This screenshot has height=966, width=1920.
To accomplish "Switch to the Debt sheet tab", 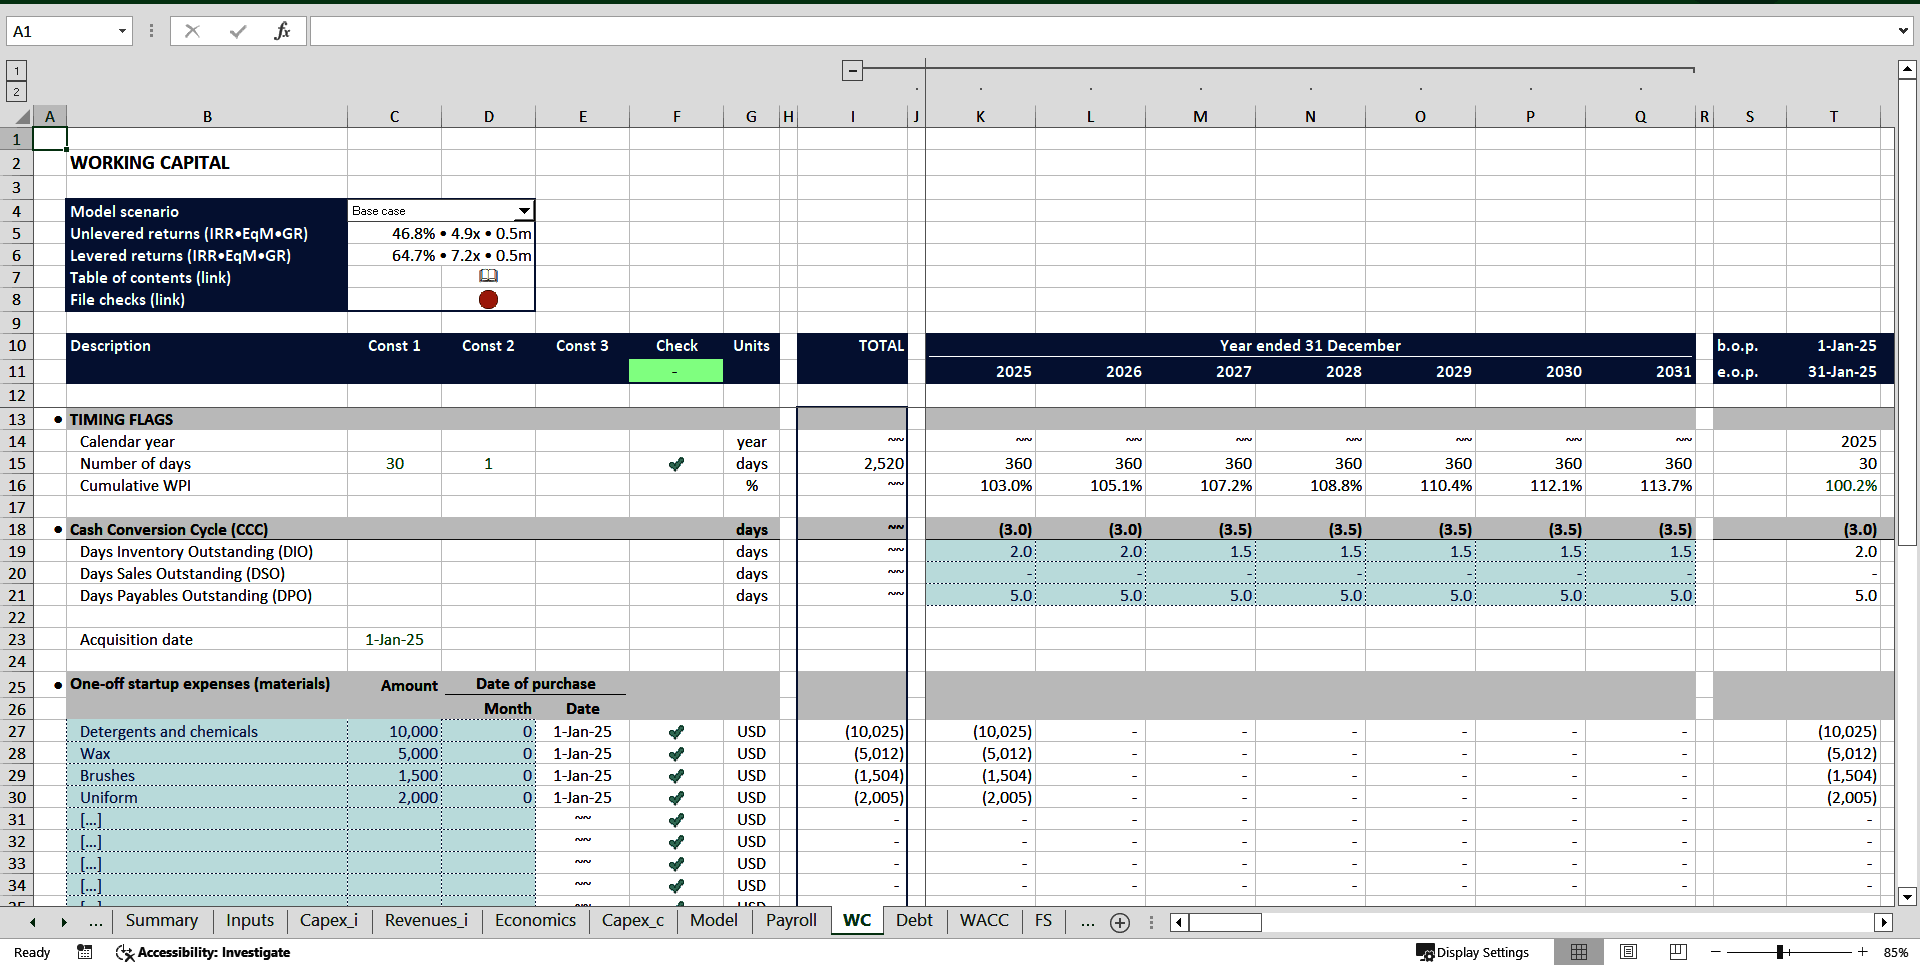I will [914, 921].
